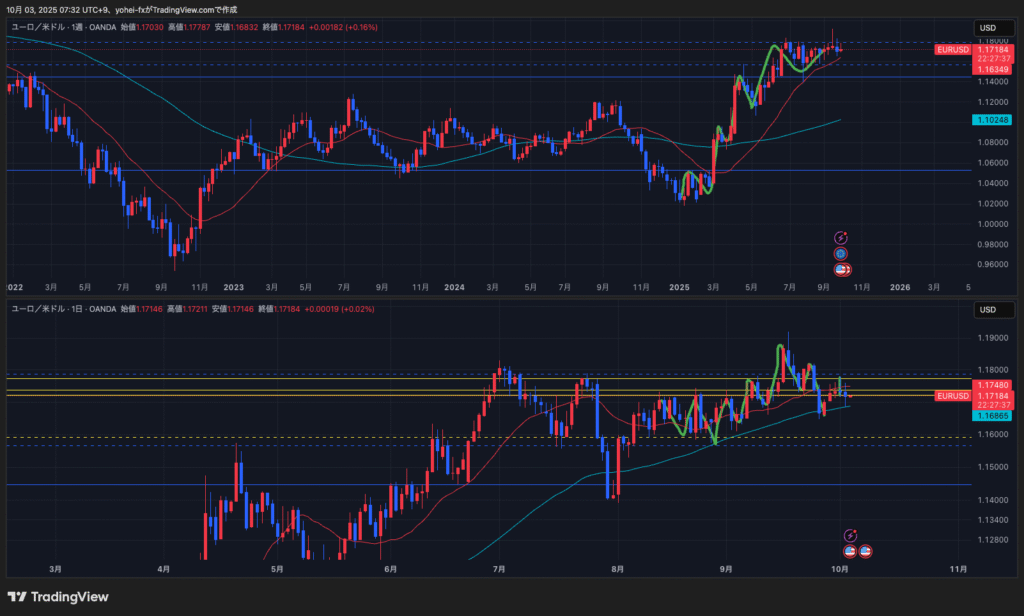Click the left US flag icon on daily chart
This screenshot has width=1024, height=616.
tap(850, 551)
